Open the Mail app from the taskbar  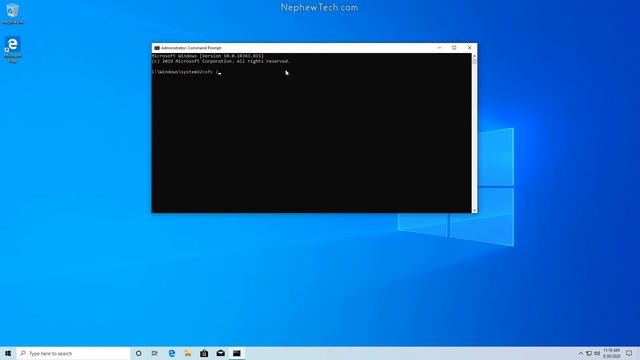pos(220,353)
